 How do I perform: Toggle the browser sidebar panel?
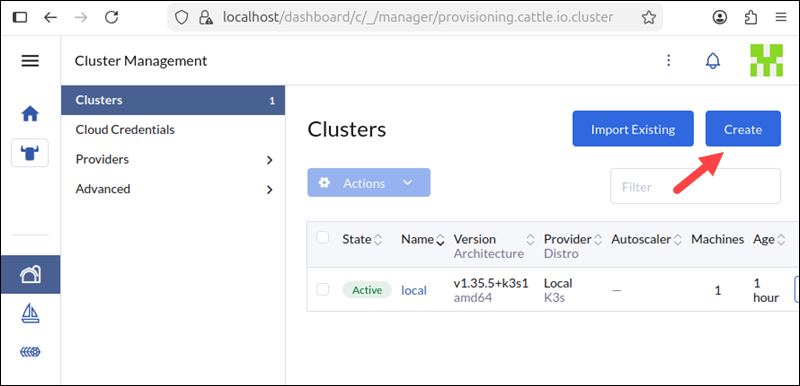[x=20, y=18]
